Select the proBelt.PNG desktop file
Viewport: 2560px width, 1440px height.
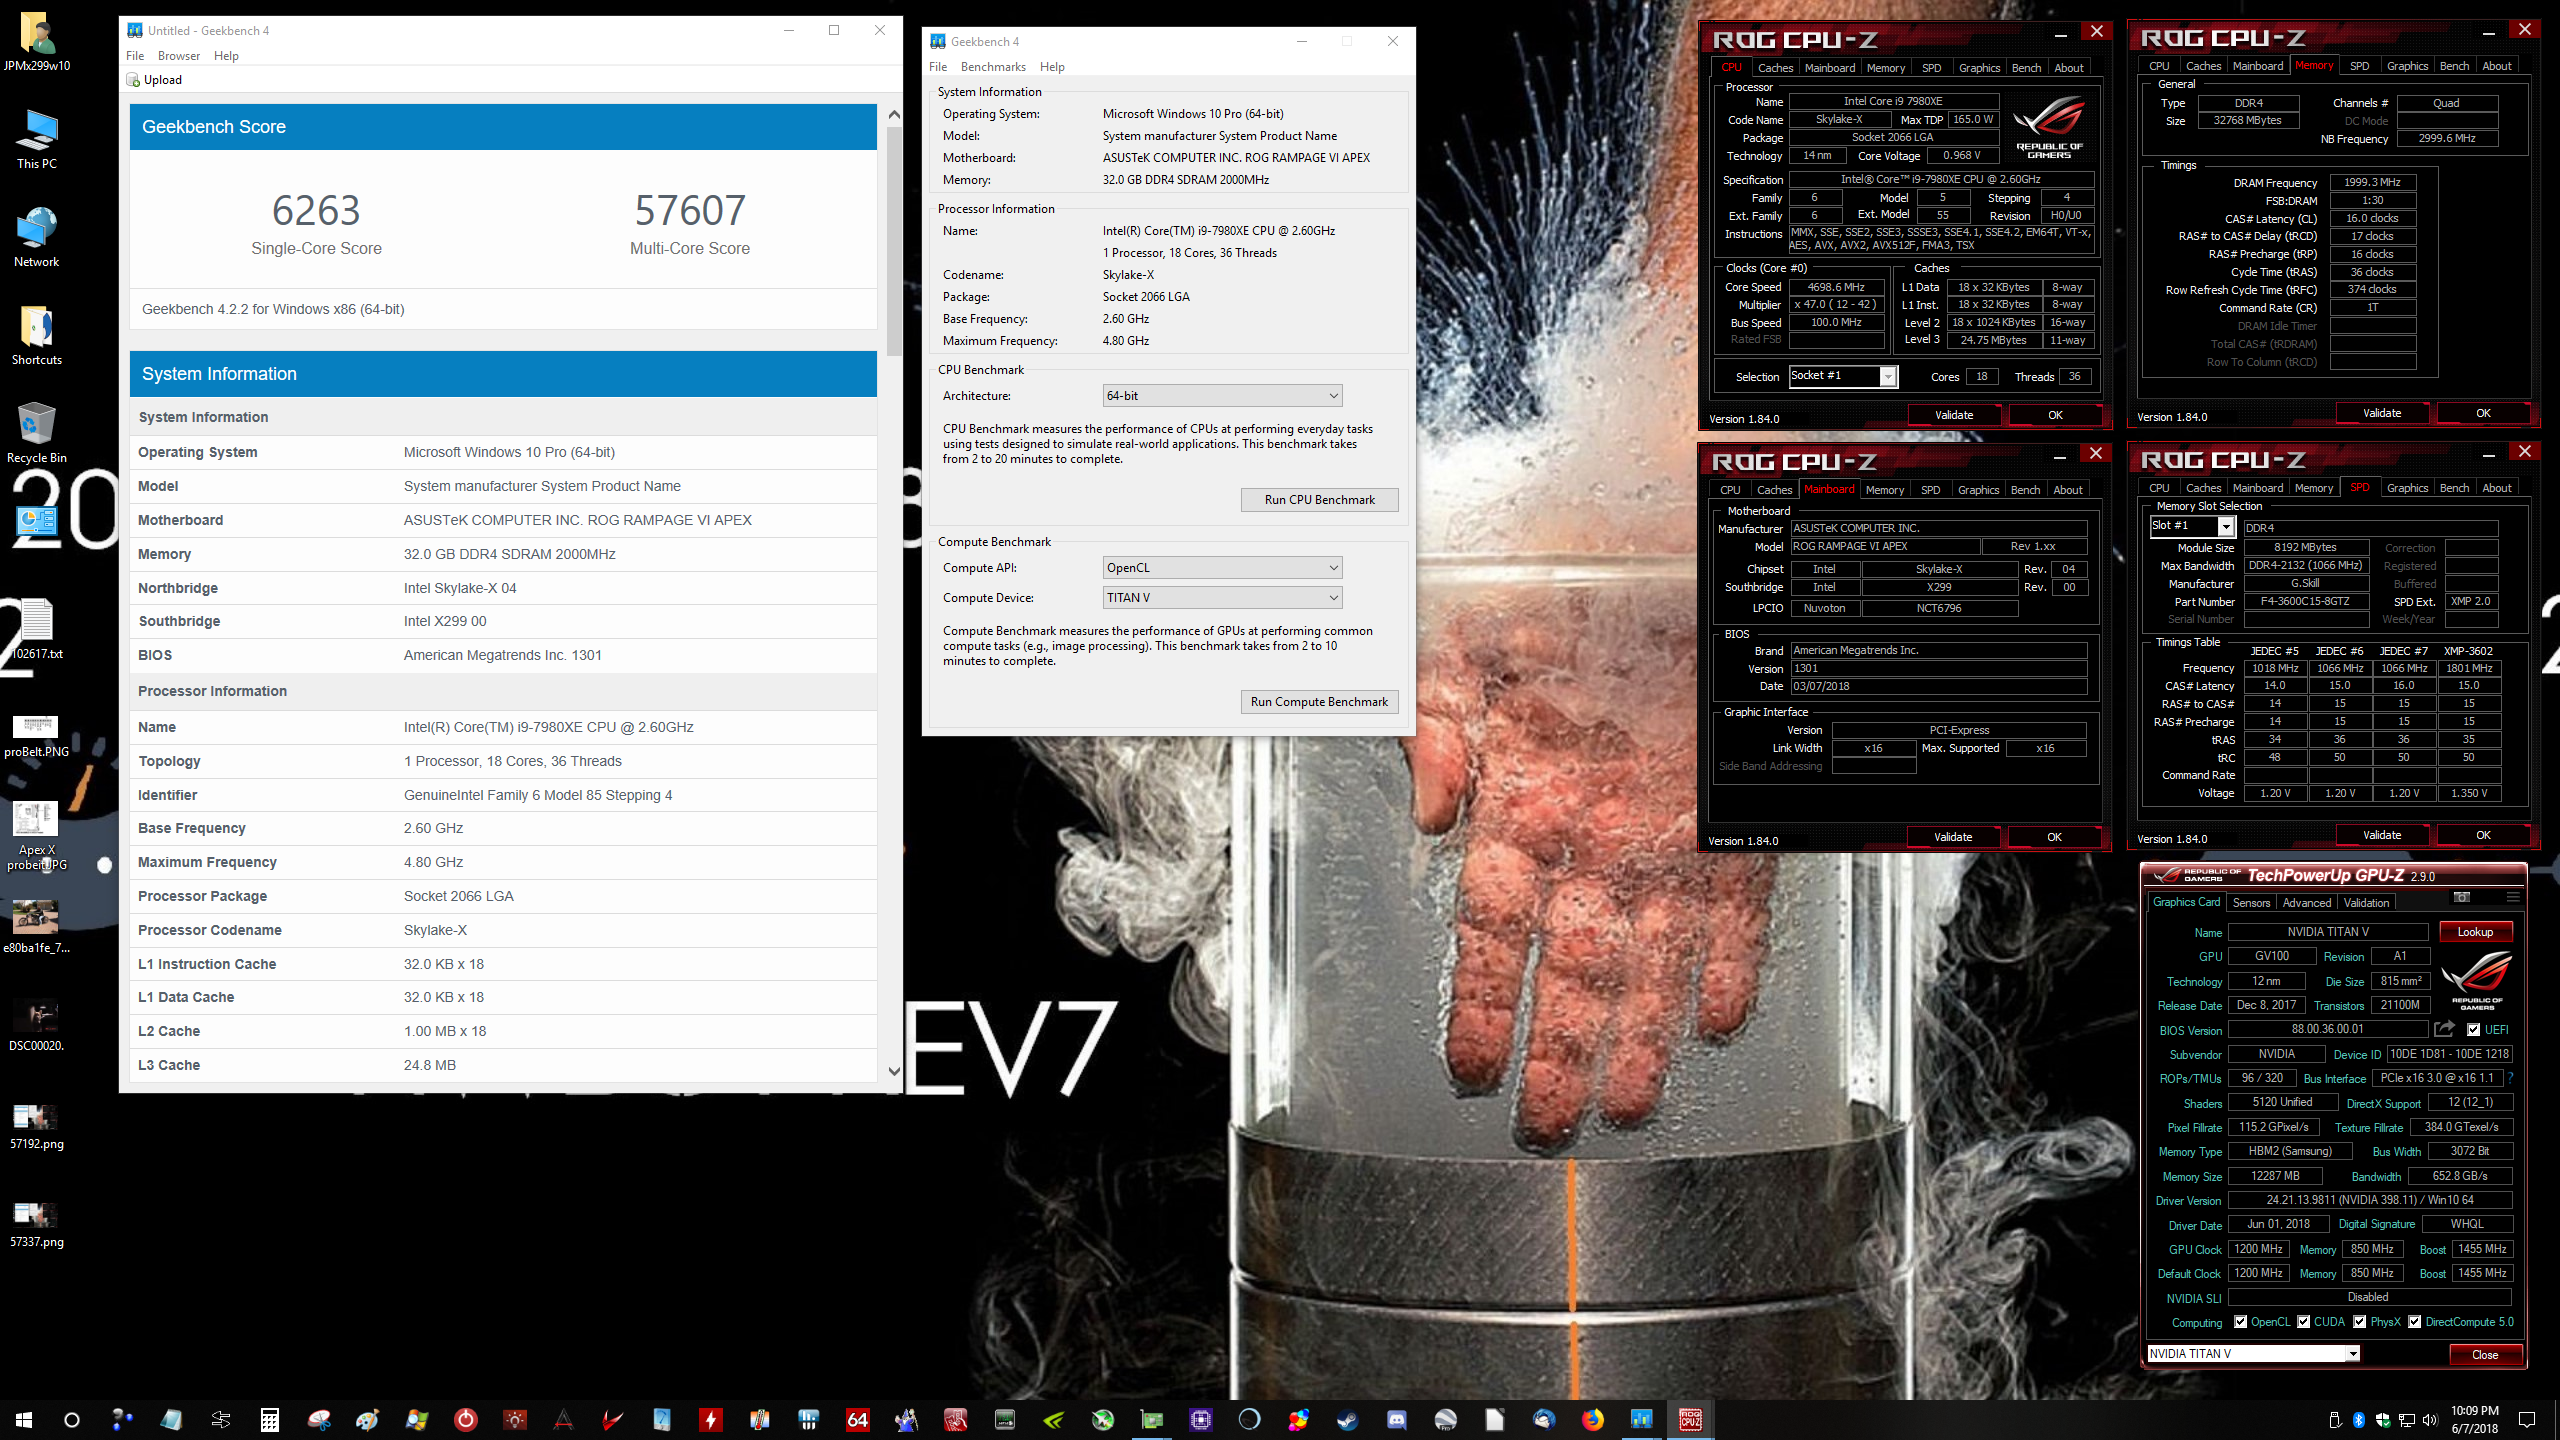click(37, 736)
